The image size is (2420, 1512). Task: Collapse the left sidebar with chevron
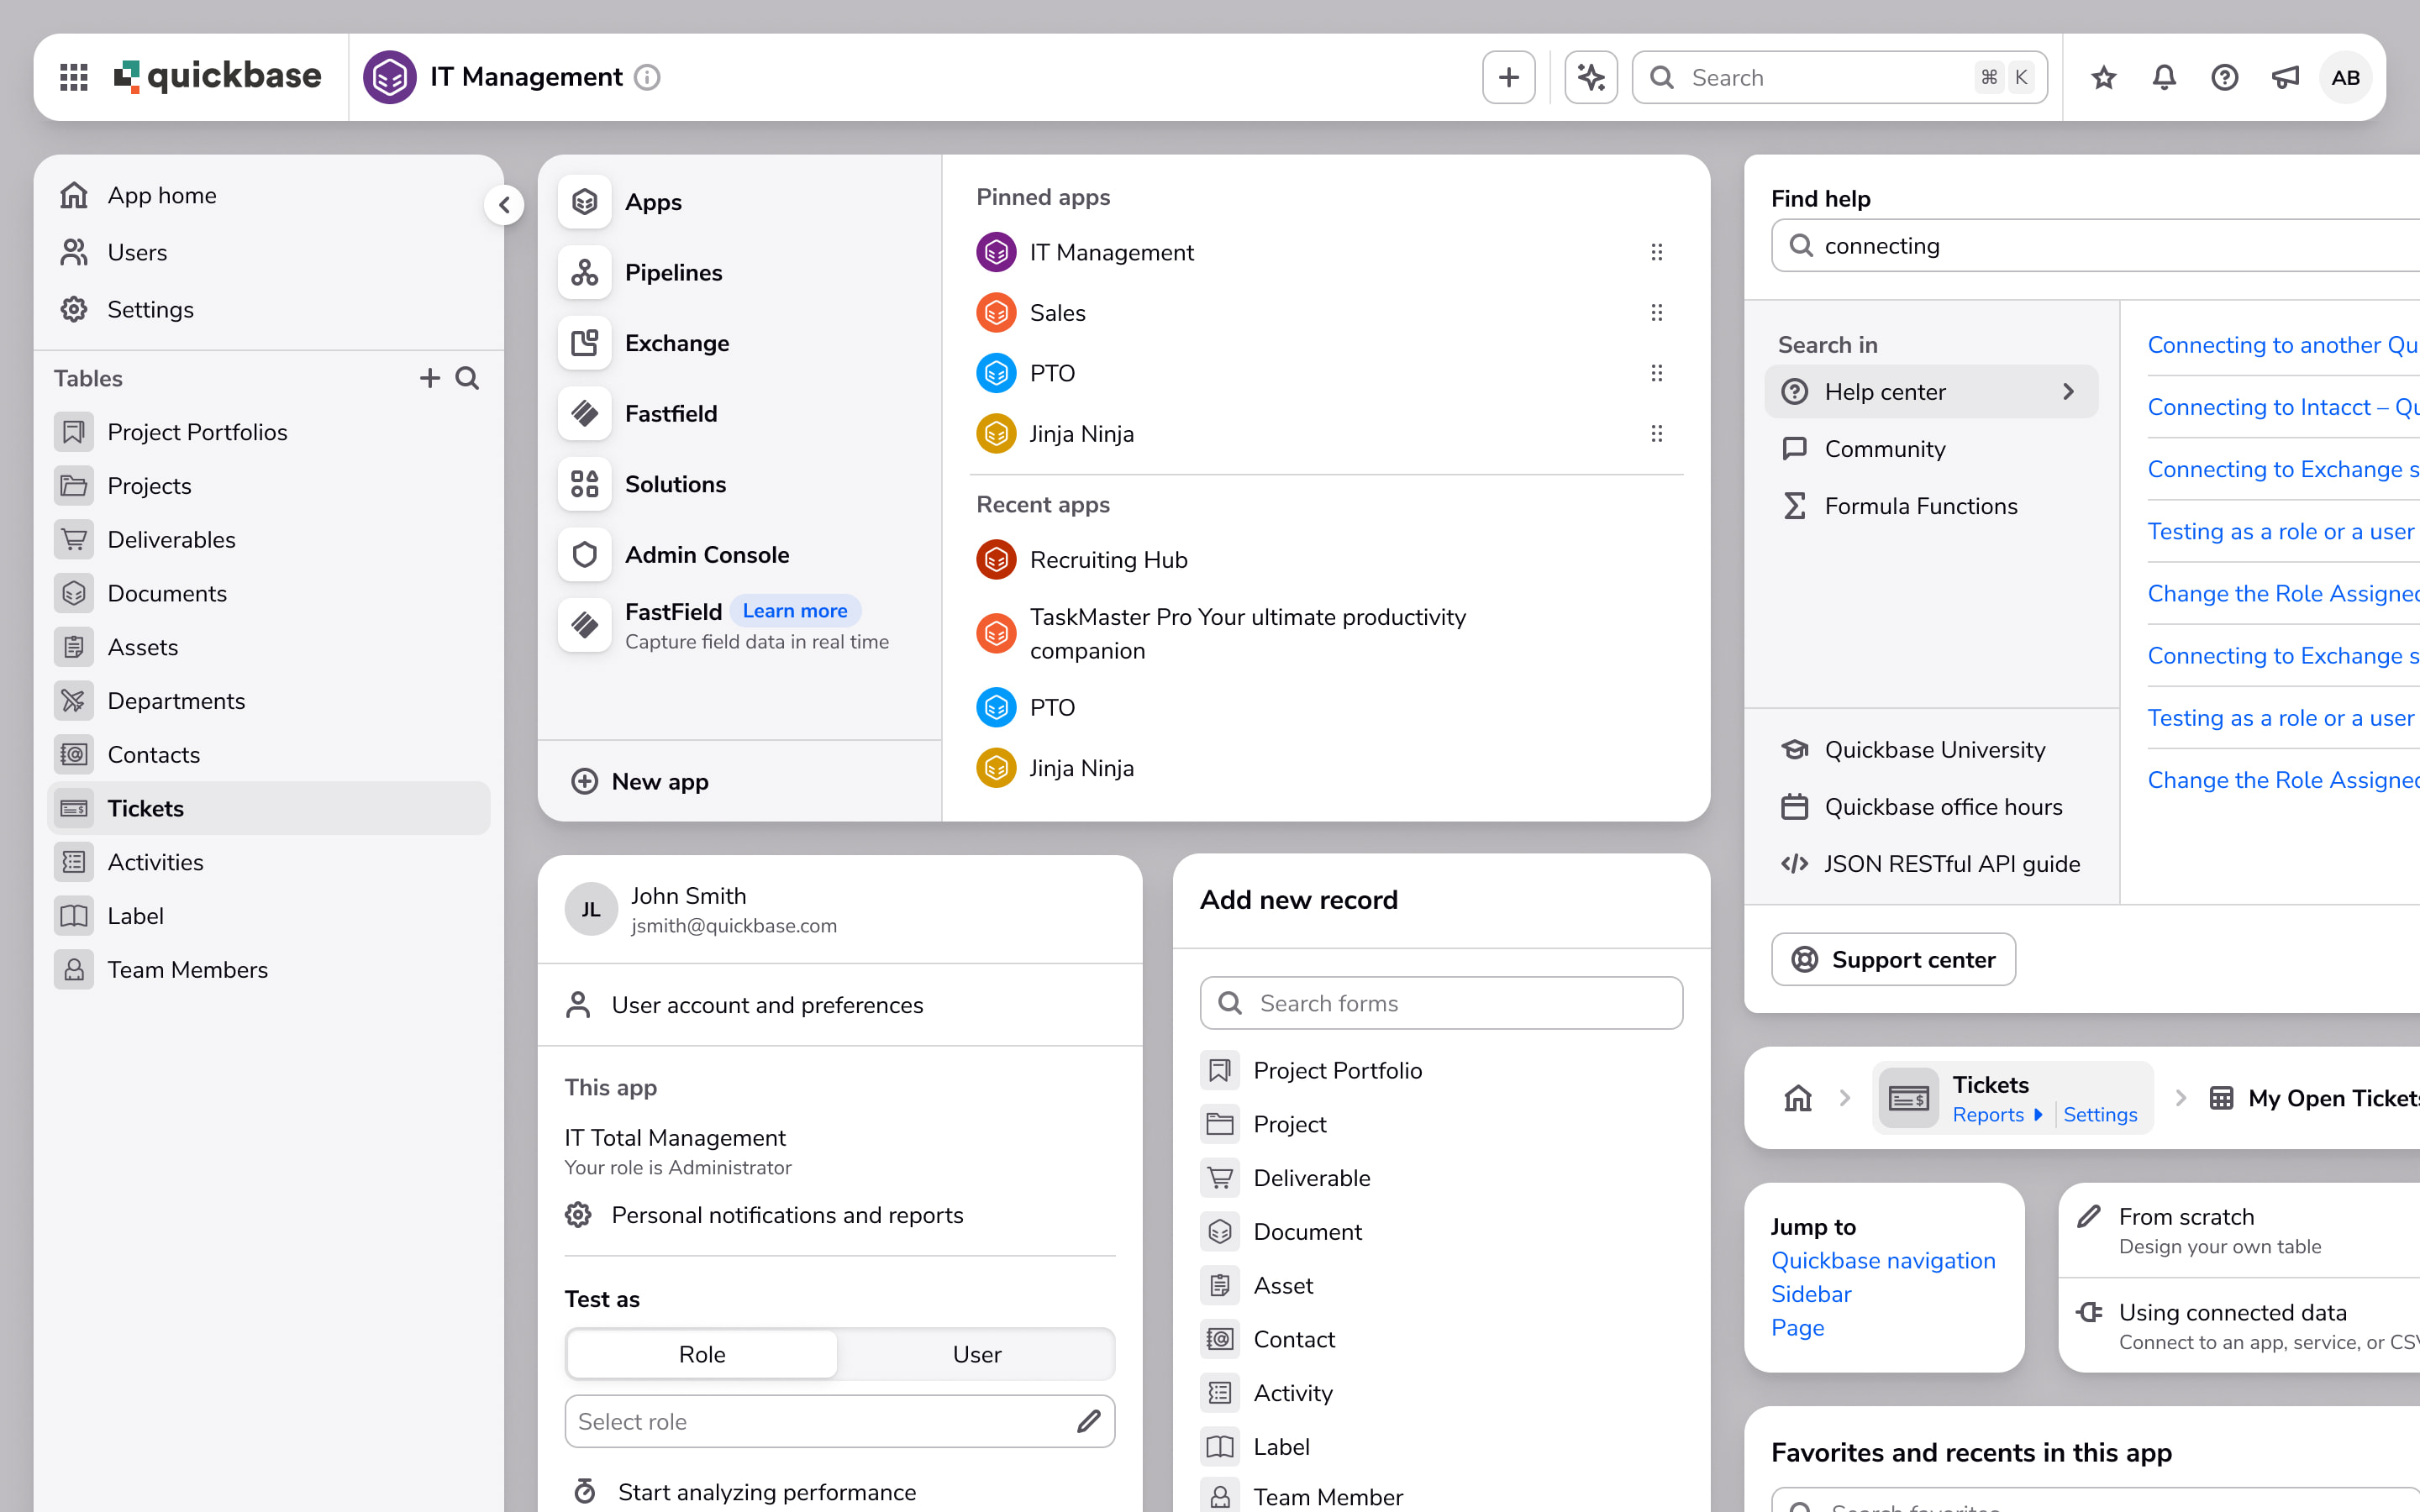coord(505,205)
